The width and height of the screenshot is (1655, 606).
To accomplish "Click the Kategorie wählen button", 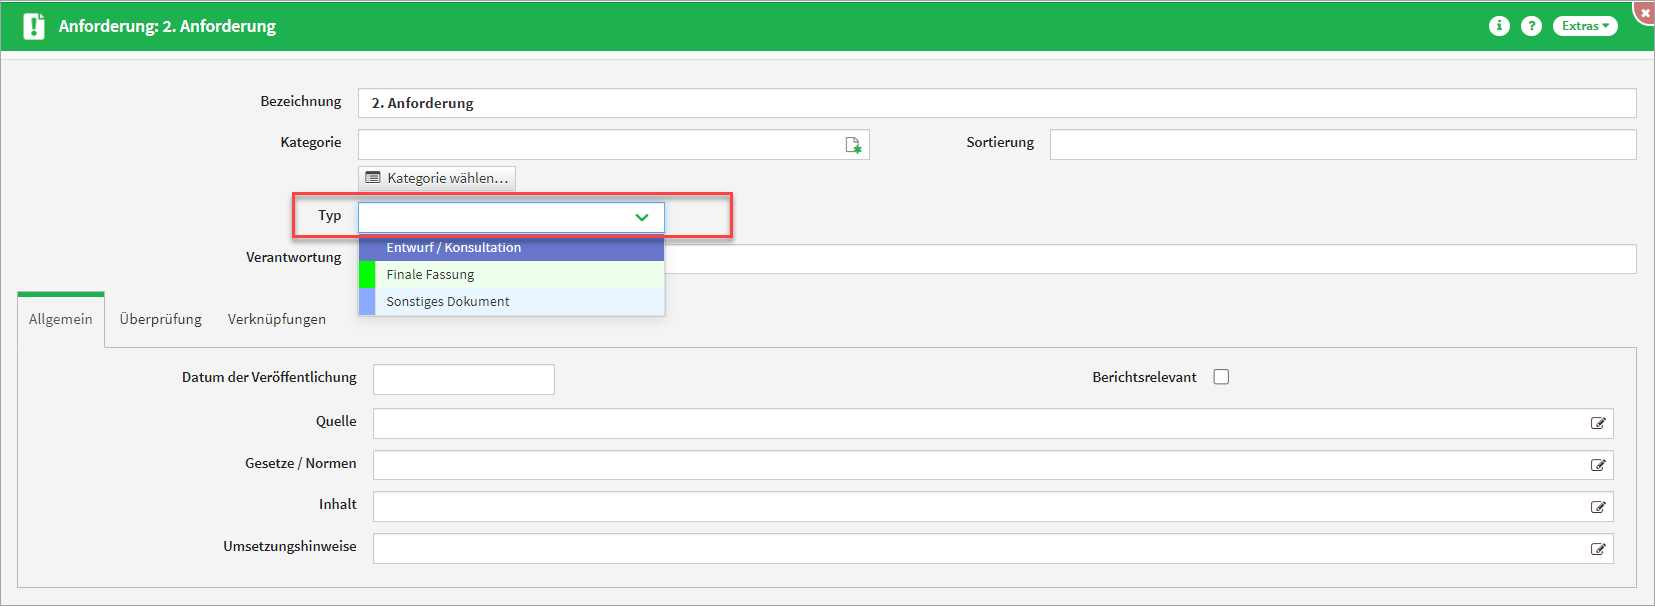I will [x=437, y=178].
